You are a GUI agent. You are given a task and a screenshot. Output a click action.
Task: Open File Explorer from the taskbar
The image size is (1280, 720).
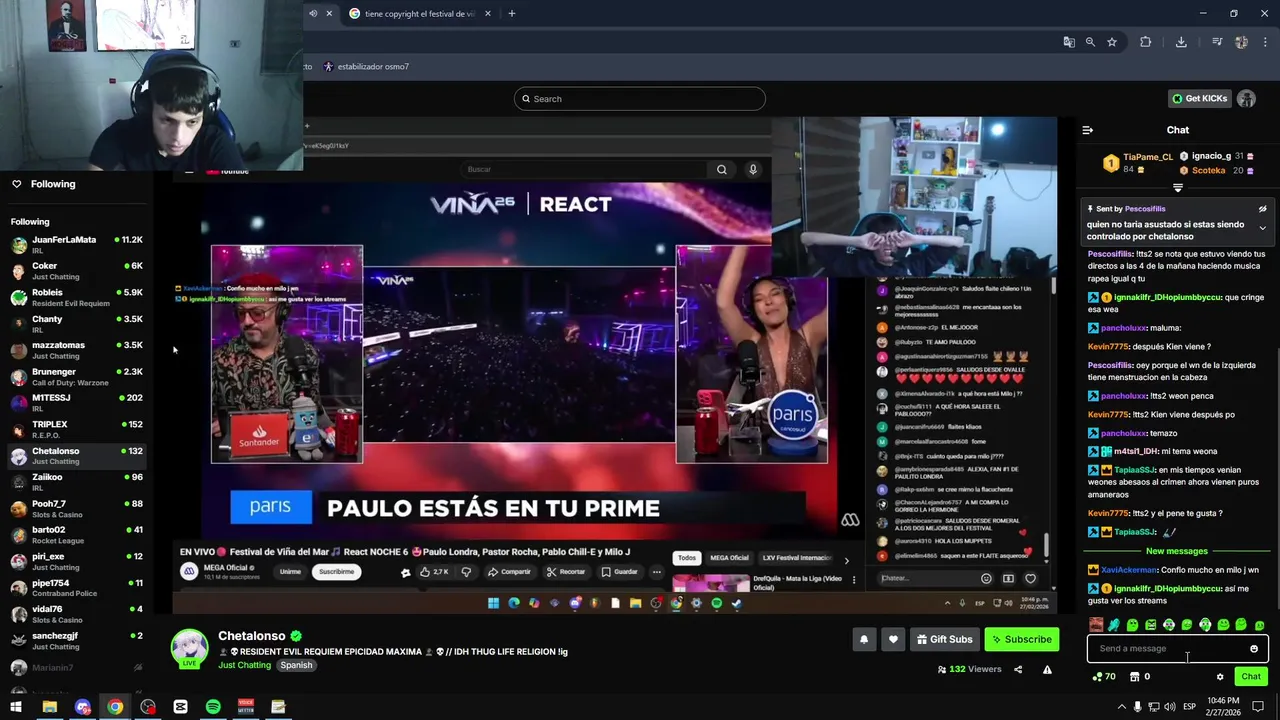pos(49,707)
